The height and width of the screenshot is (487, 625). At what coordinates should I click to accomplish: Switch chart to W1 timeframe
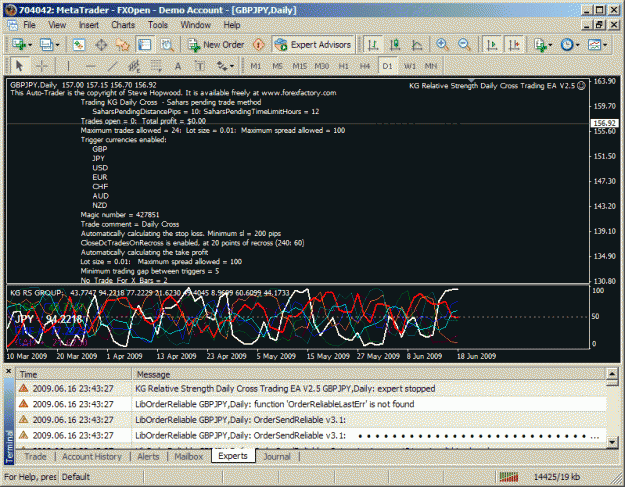(x=409, y=66)
